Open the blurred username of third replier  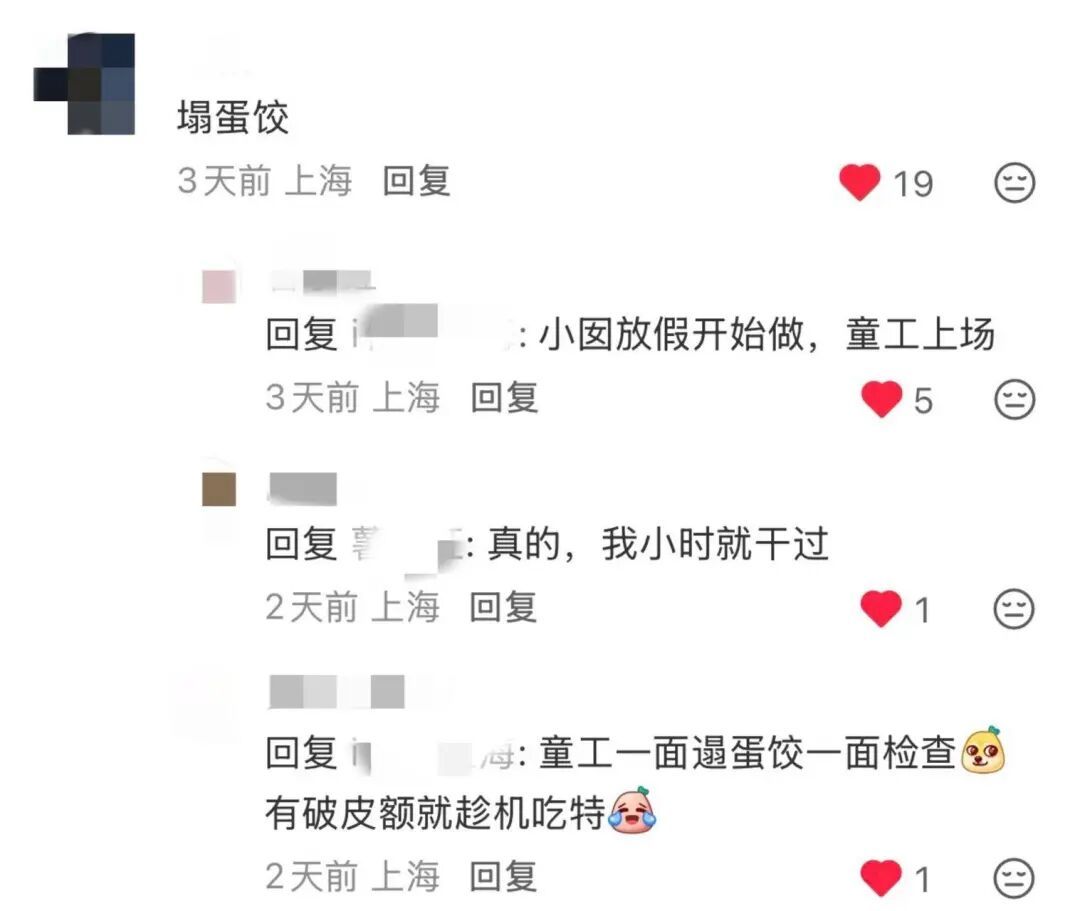coord(337,692)
